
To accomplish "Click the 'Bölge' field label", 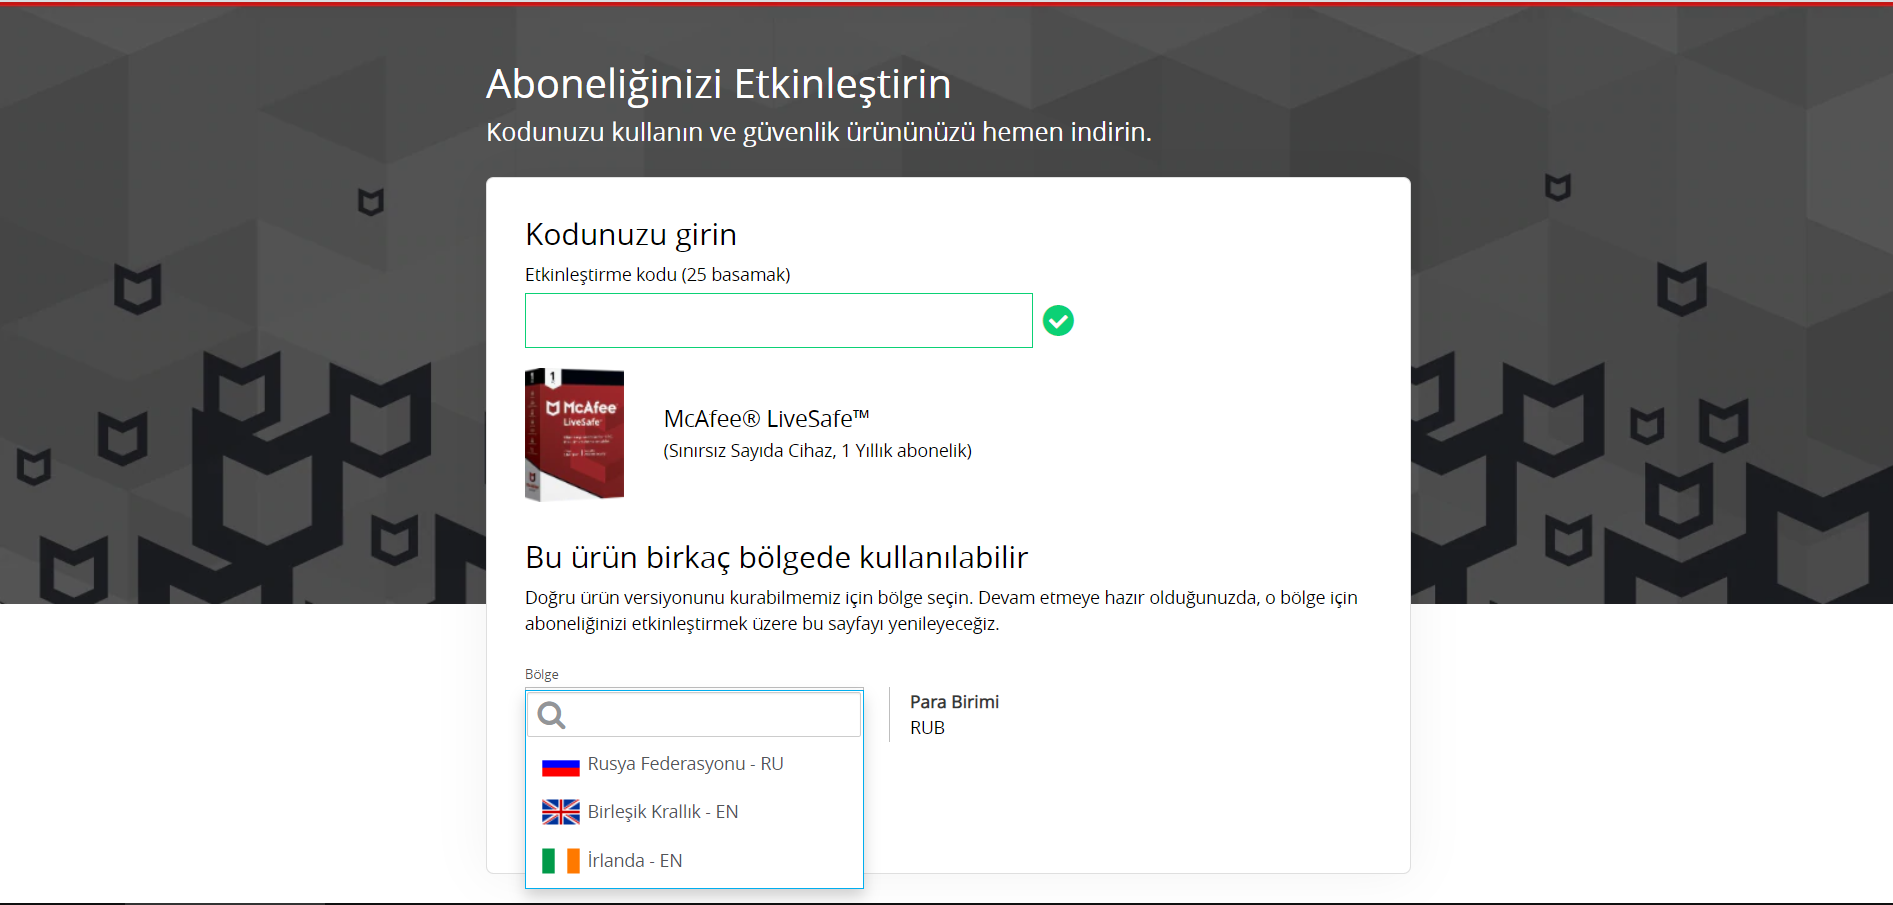I will (542, 675).
